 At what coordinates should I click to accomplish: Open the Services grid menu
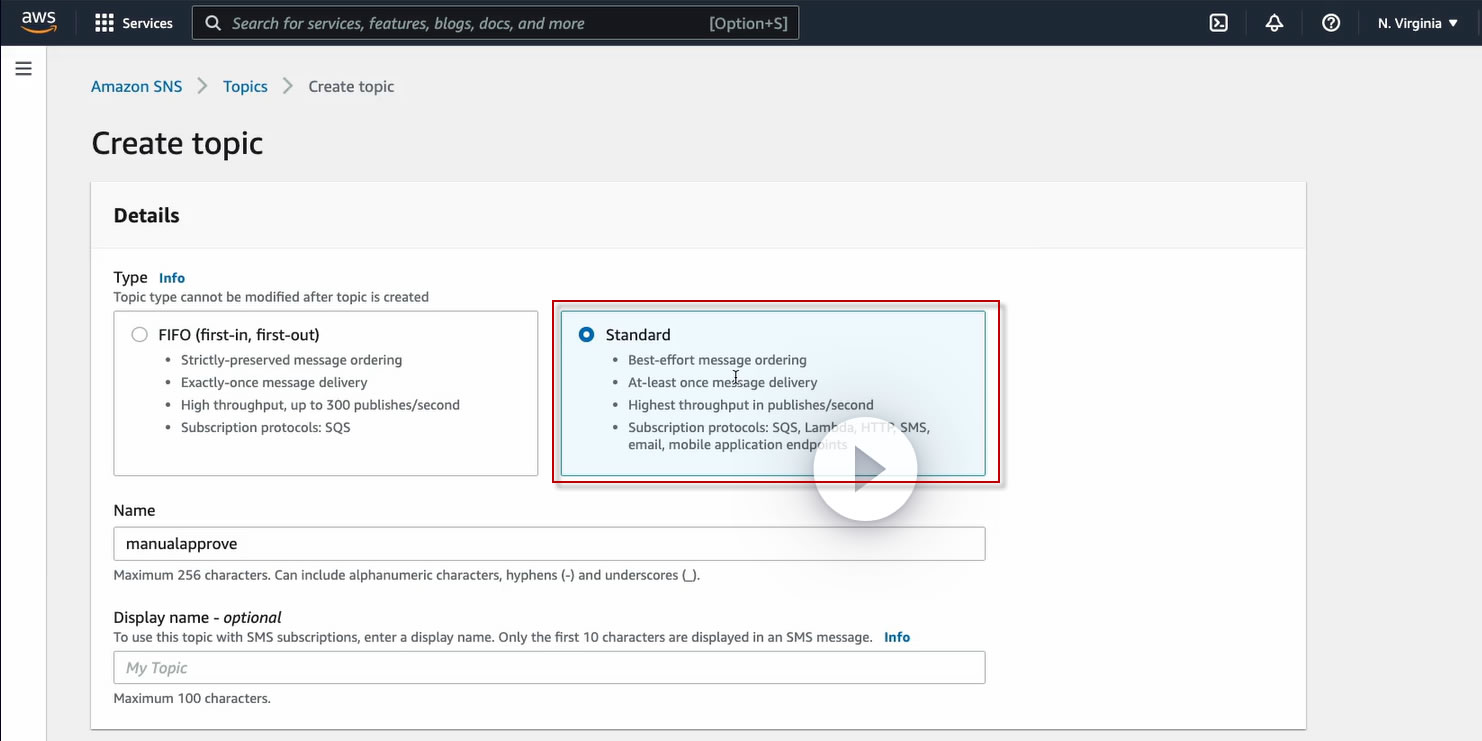coord(104,23)
